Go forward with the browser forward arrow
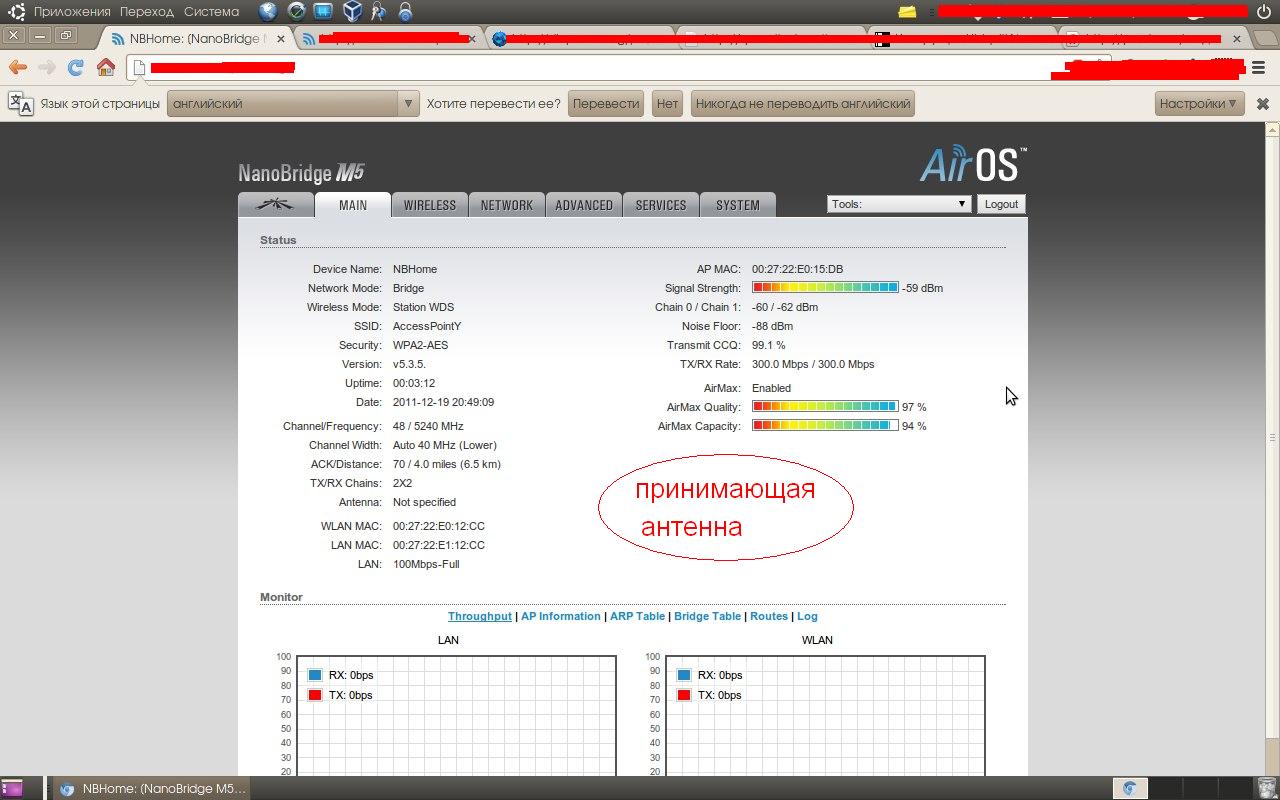1280x800 pixels. pyautogui.click(x=46, y=67)
